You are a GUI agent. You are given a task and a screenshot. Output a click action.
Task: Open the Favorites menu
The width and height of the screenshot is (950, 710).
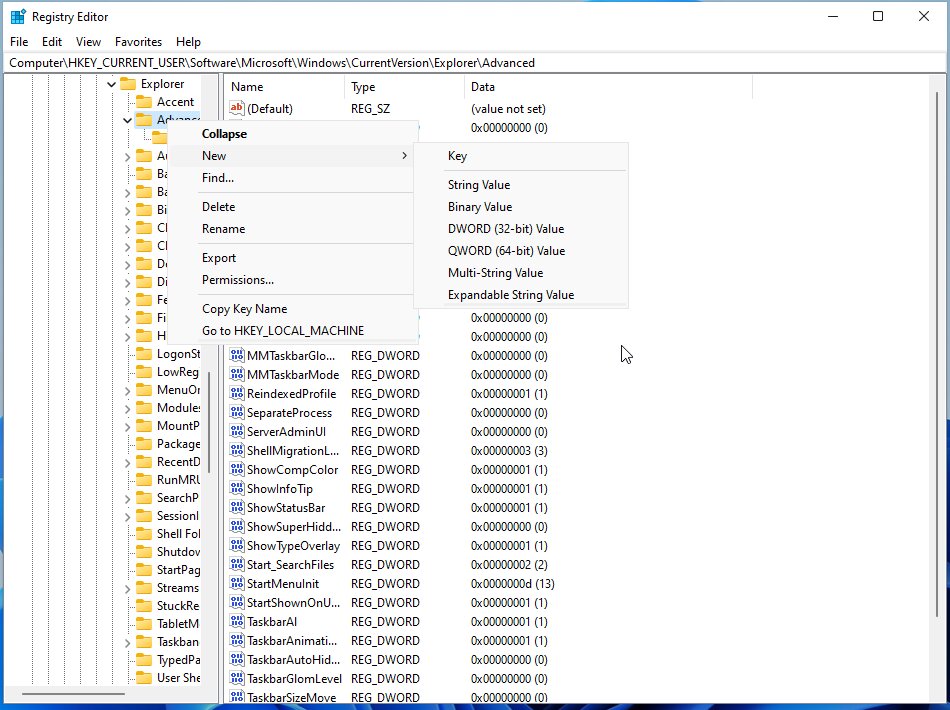click(x=138, y=42)
